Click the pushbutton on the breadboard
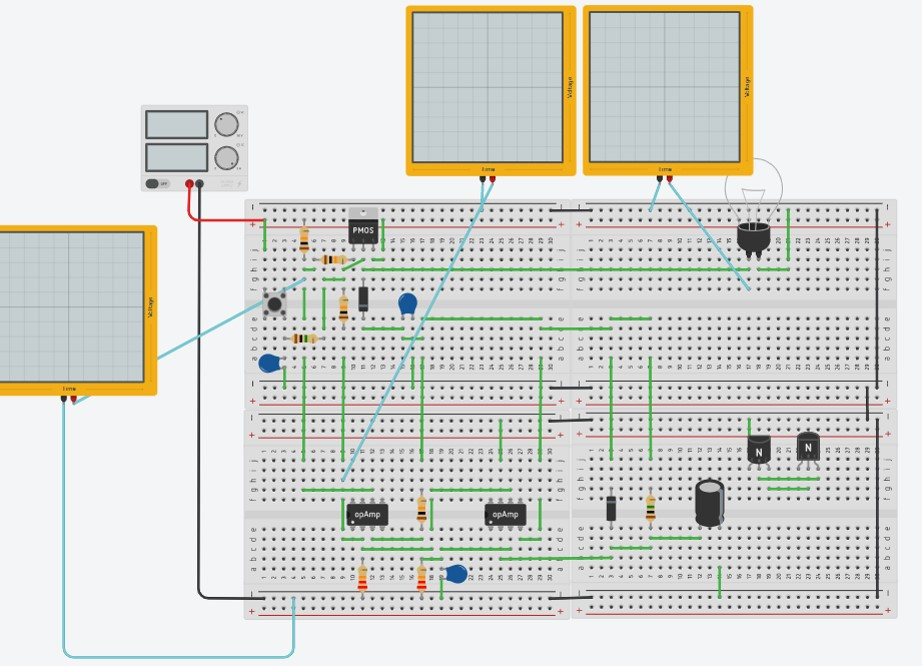Screen dimensions: 922x666 coord(275,304)
